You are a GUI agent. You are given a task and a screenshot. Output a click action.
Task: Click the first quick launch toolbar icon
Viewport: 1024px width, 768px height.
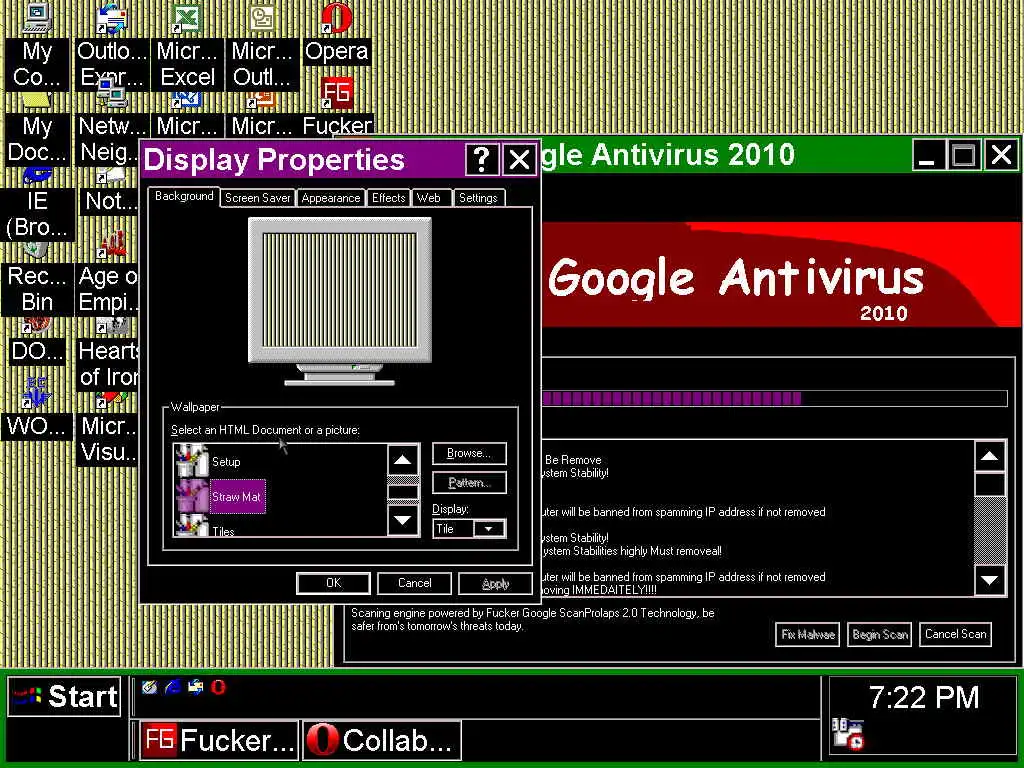(x=150, y=687)
